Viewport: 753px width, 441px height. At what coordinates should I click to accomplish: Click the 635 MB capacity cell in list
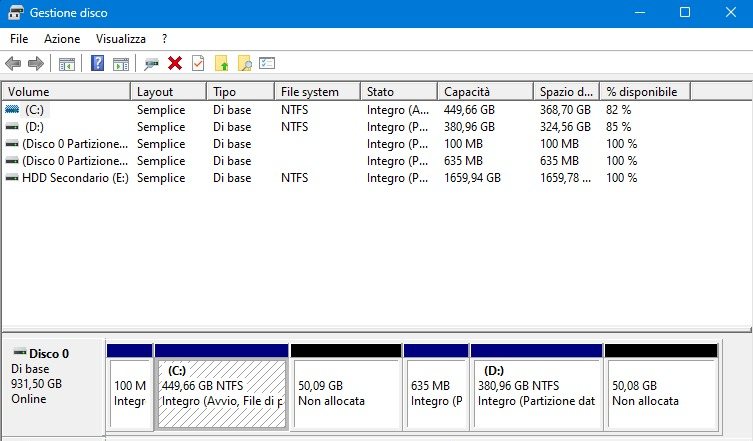pyautogui.click(x=463, y=161)
